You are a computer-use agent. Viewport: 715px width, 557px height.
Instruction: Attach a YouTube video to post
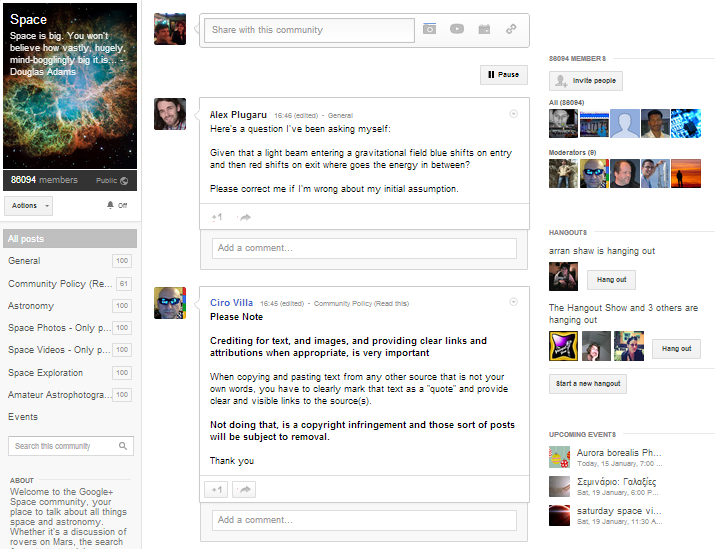click(456, 29)
